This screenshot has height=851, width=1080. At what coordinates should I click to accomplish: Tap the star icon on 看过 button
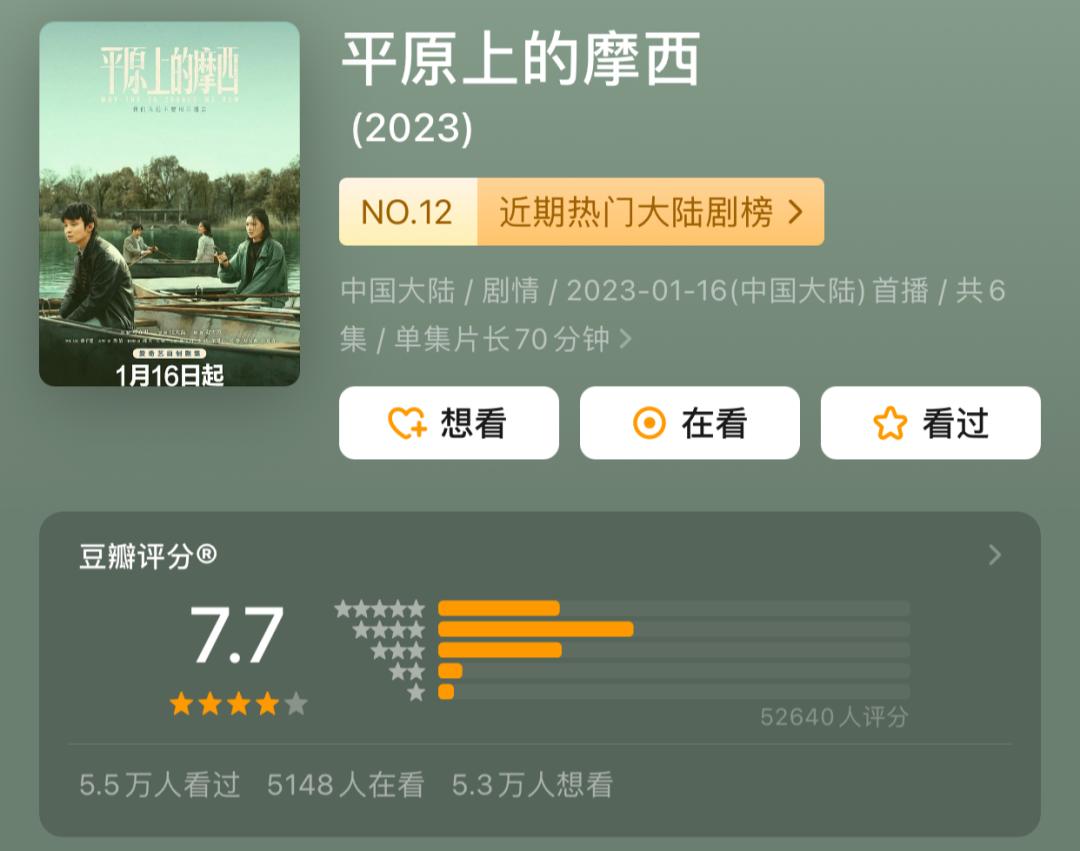pyautogui.click(x=890, y=423)
